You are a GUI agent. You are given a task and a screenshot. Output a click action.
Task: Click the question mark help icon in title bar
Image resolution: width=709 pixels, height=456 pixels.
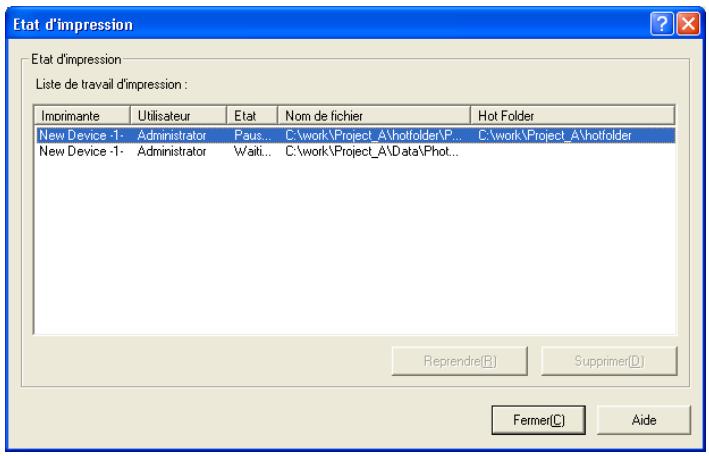tap(662, 24)
